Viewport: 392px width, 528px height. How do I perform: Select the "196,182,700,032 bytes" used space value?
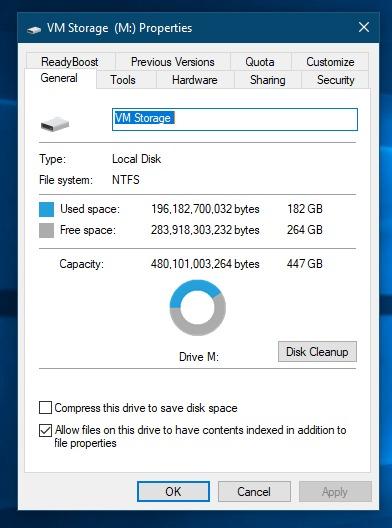click(x=205, y=209)
